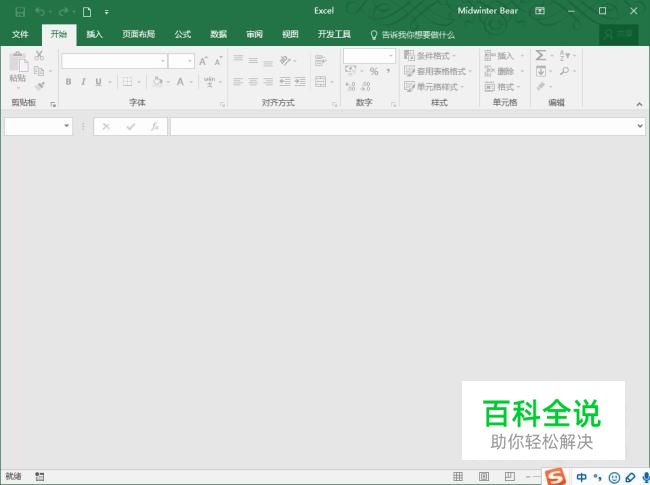Toggle Bold formatting
Image resolution: width=650 pixels, height=485 pixels.
[x=68, y=82]
